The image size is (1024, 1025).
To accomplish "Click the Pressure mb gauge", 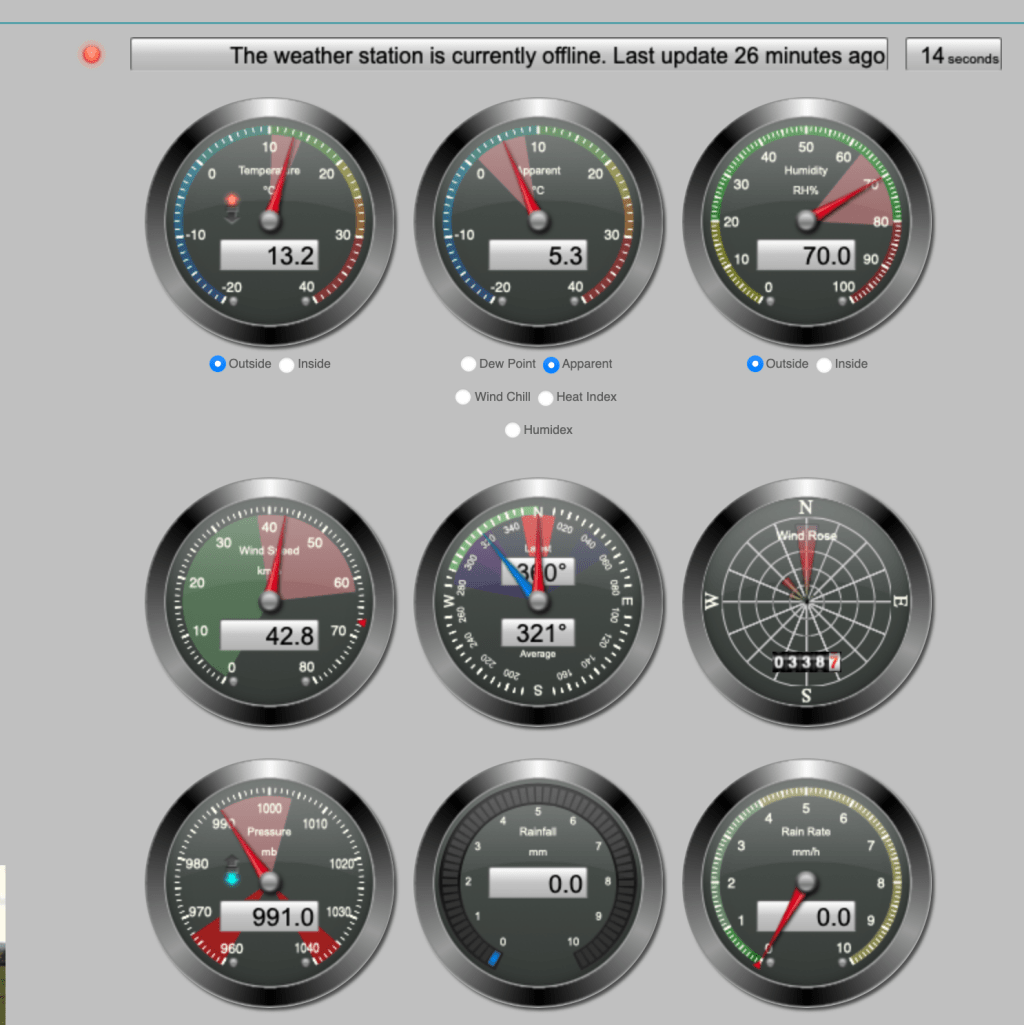I will pyautogui.click(x=270, y=881).
